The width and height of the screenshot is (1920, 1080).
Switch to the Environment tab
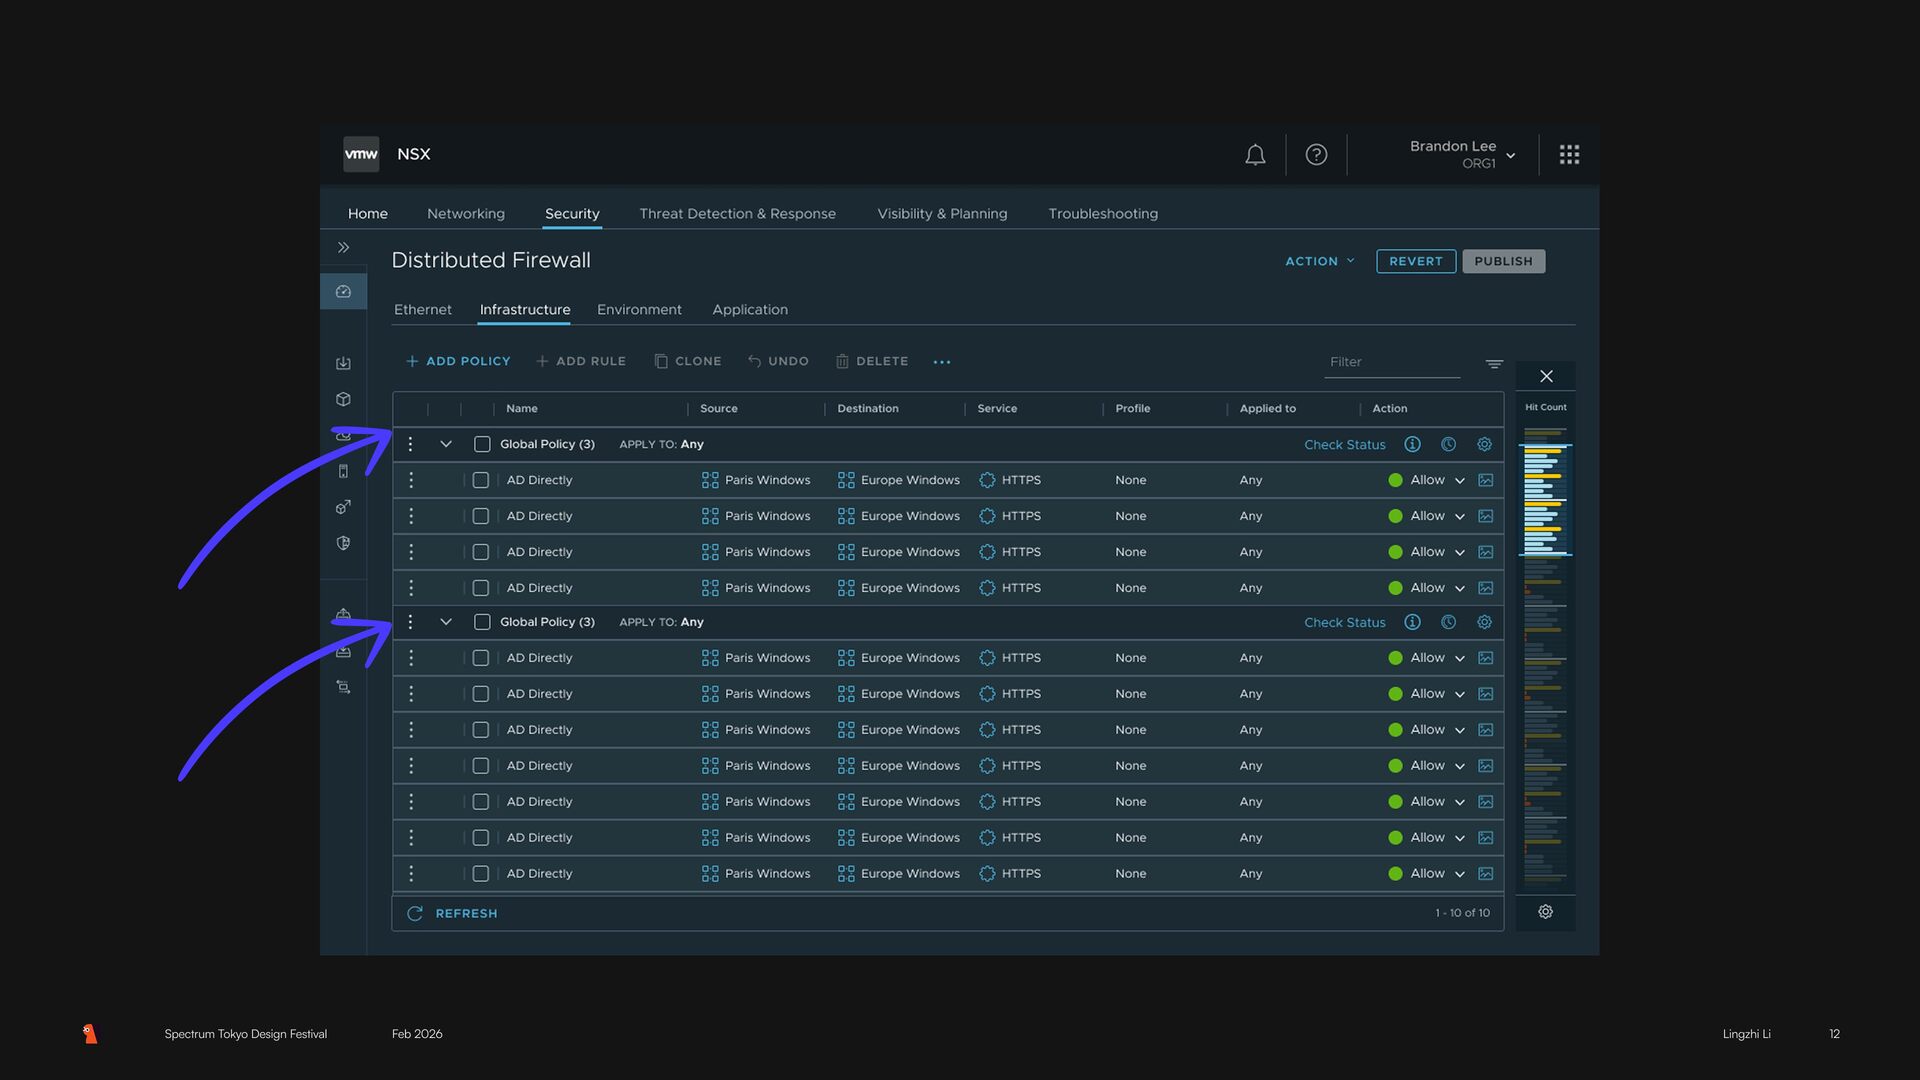(639, 310)
